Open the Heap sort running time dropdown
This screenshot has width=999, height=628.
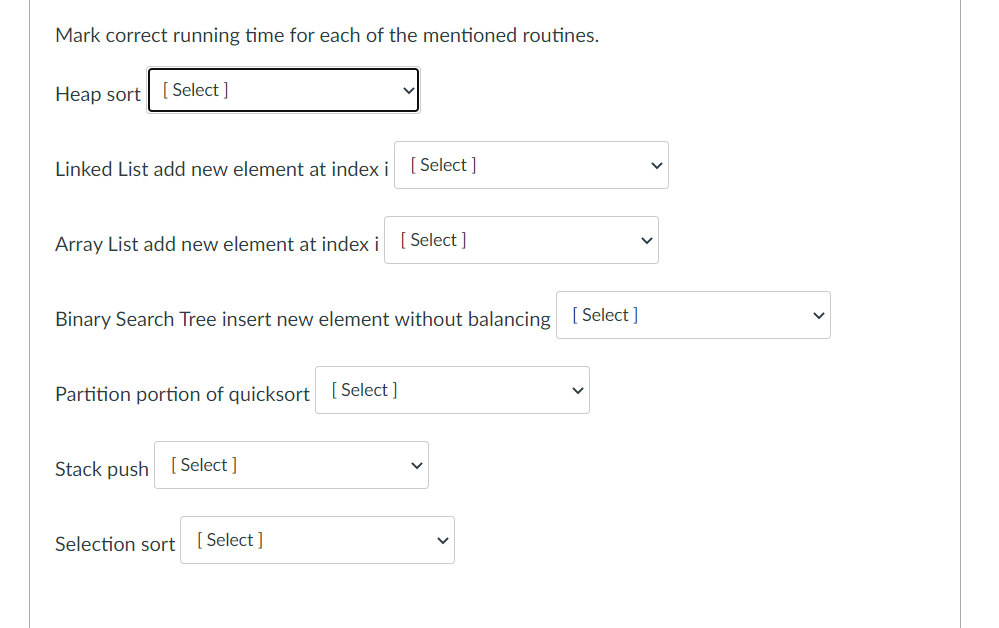click(283, 90)
